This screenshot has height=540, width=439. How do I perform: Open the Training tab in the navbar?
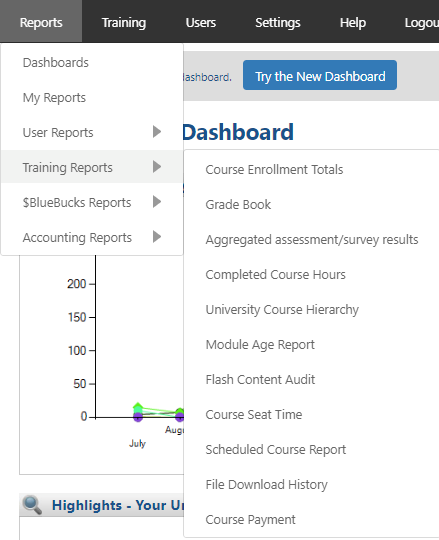click(x=124, y=22)
